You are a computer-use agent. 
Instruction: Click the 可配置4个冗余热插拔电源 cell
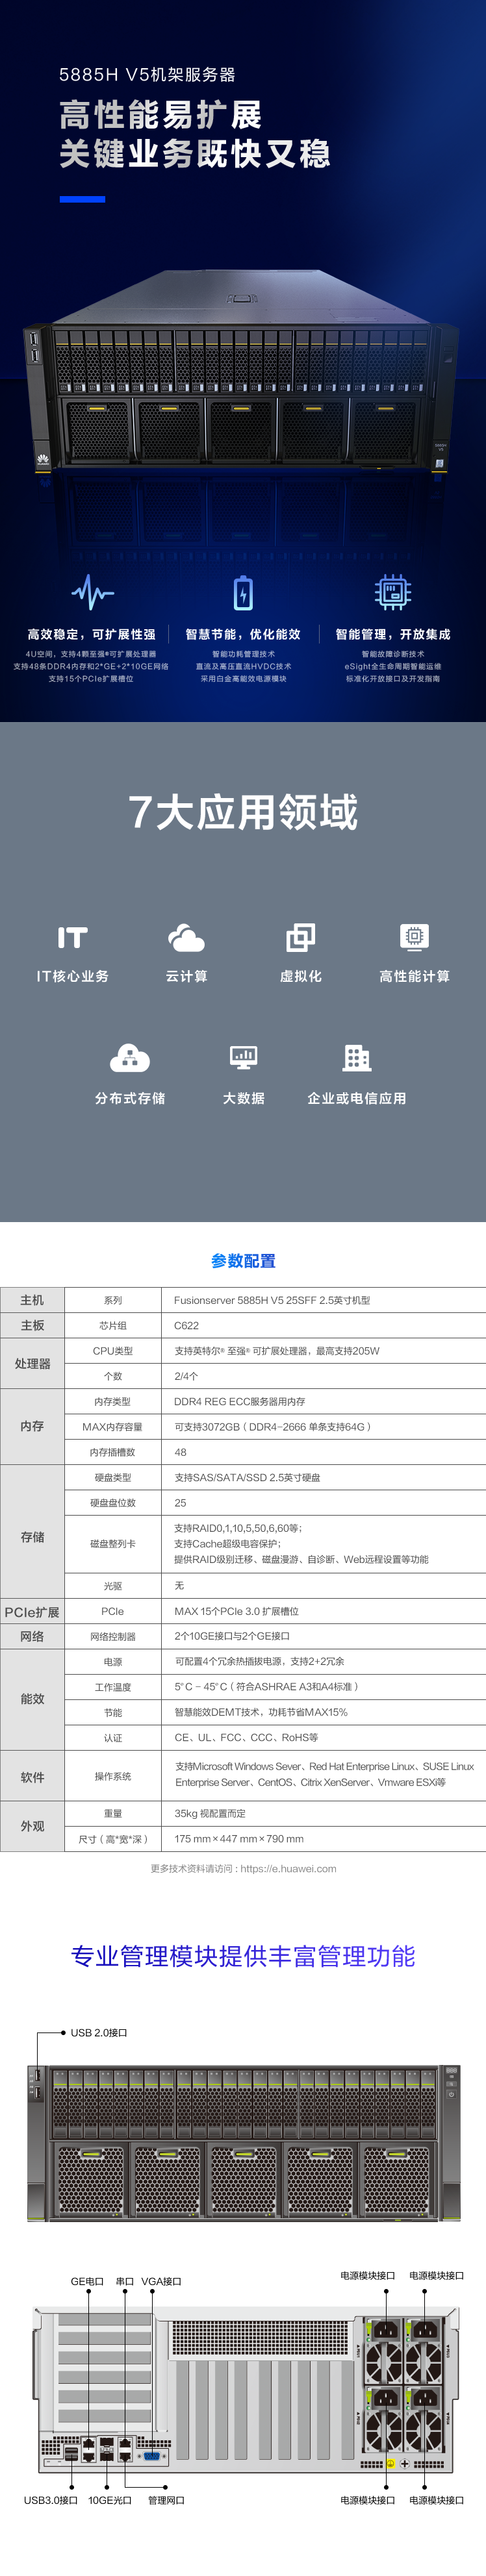point(323,1661)
